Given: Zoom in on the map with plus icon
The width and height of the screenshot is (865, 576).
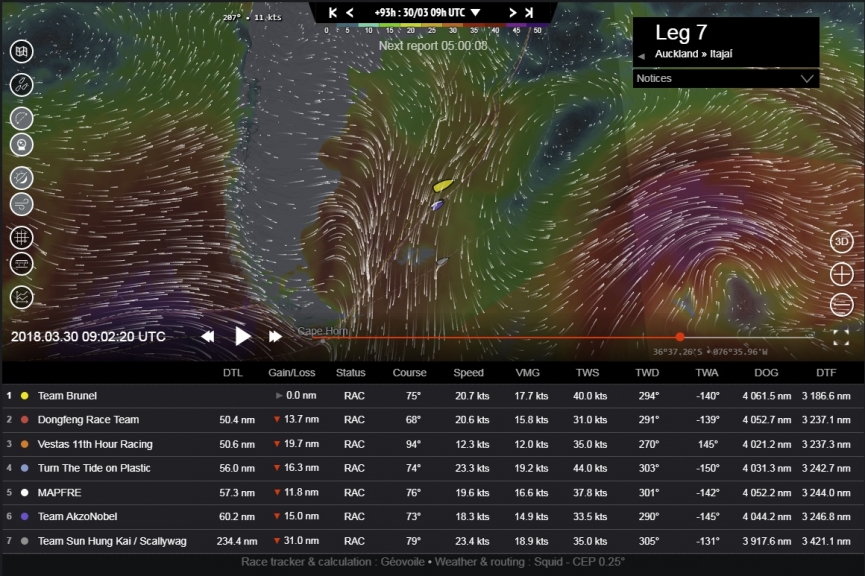Looking at the screenshot, I should click(x=841, y=274).
